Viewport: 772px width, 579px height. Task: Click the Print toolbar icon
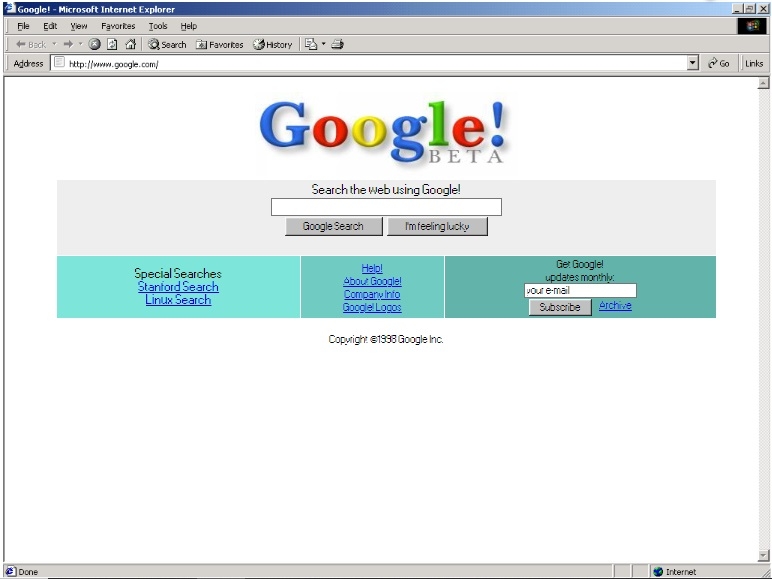tap(337, 44)
